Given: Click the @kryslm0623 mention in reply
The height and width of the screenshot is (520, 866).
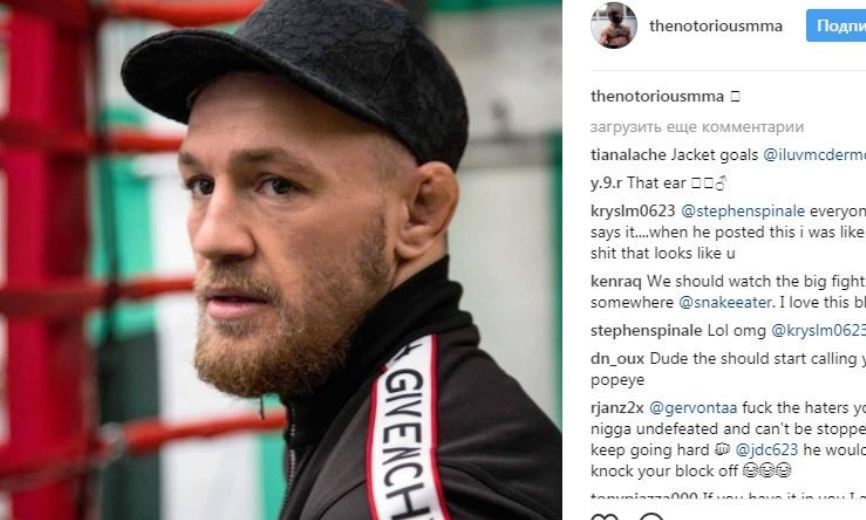Looking at the screenshot, I should 818,331.
